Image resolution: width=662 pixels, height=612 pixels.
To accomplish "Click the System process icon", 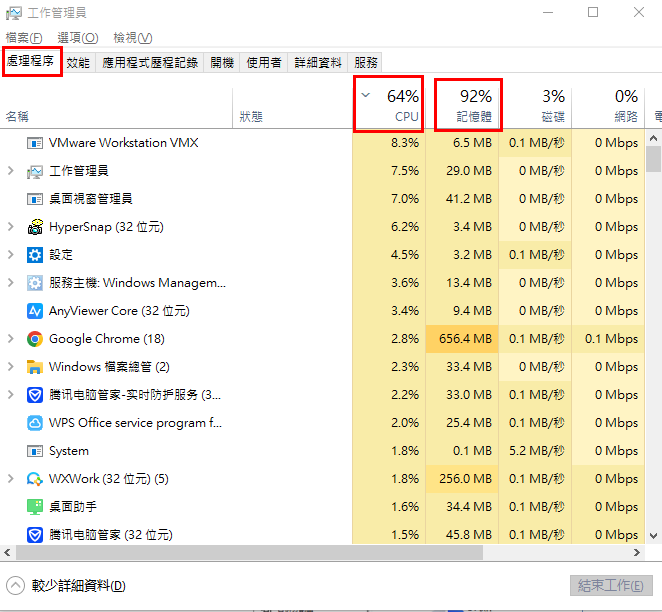I will (35, 451).
